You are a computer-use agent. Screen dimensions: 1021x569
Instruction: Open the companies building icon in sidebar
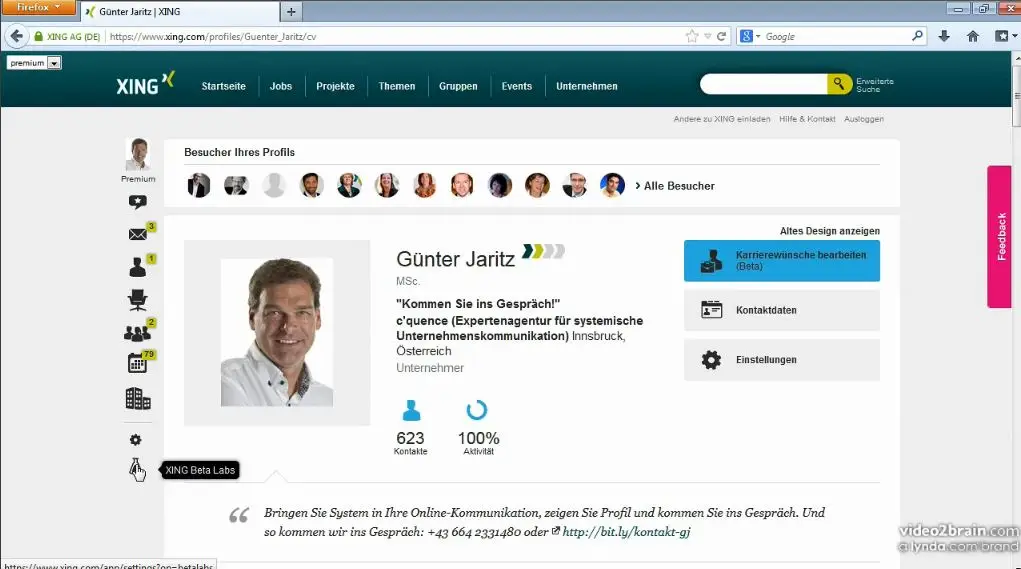pyautogui.click(x=137, y=398)
